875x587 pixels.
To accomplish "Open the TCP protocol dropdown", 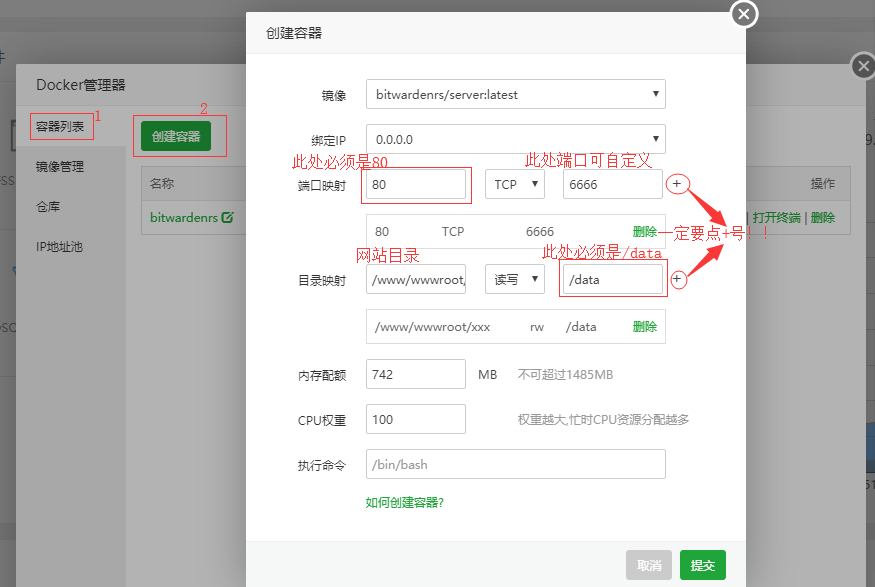I will coord(514,184).
